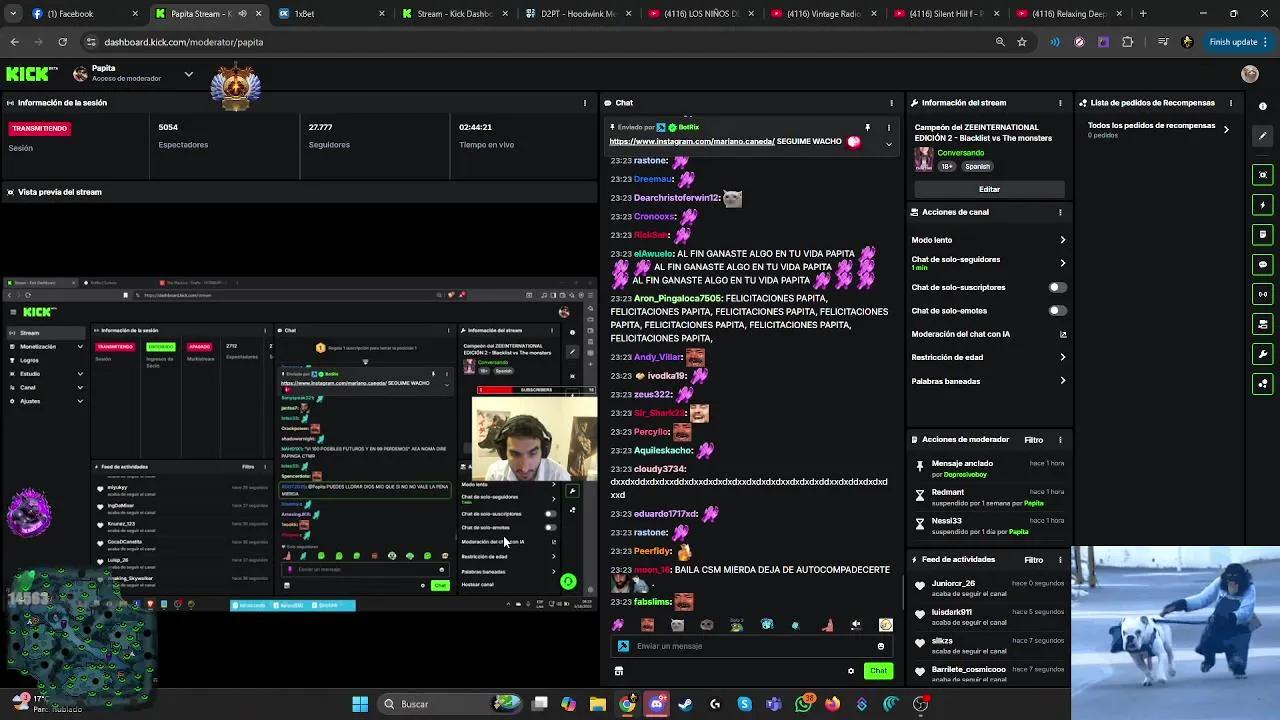Click the Editar button under Información del stream
Viewport: 1280px width, 720px height.
click(989, 189)
